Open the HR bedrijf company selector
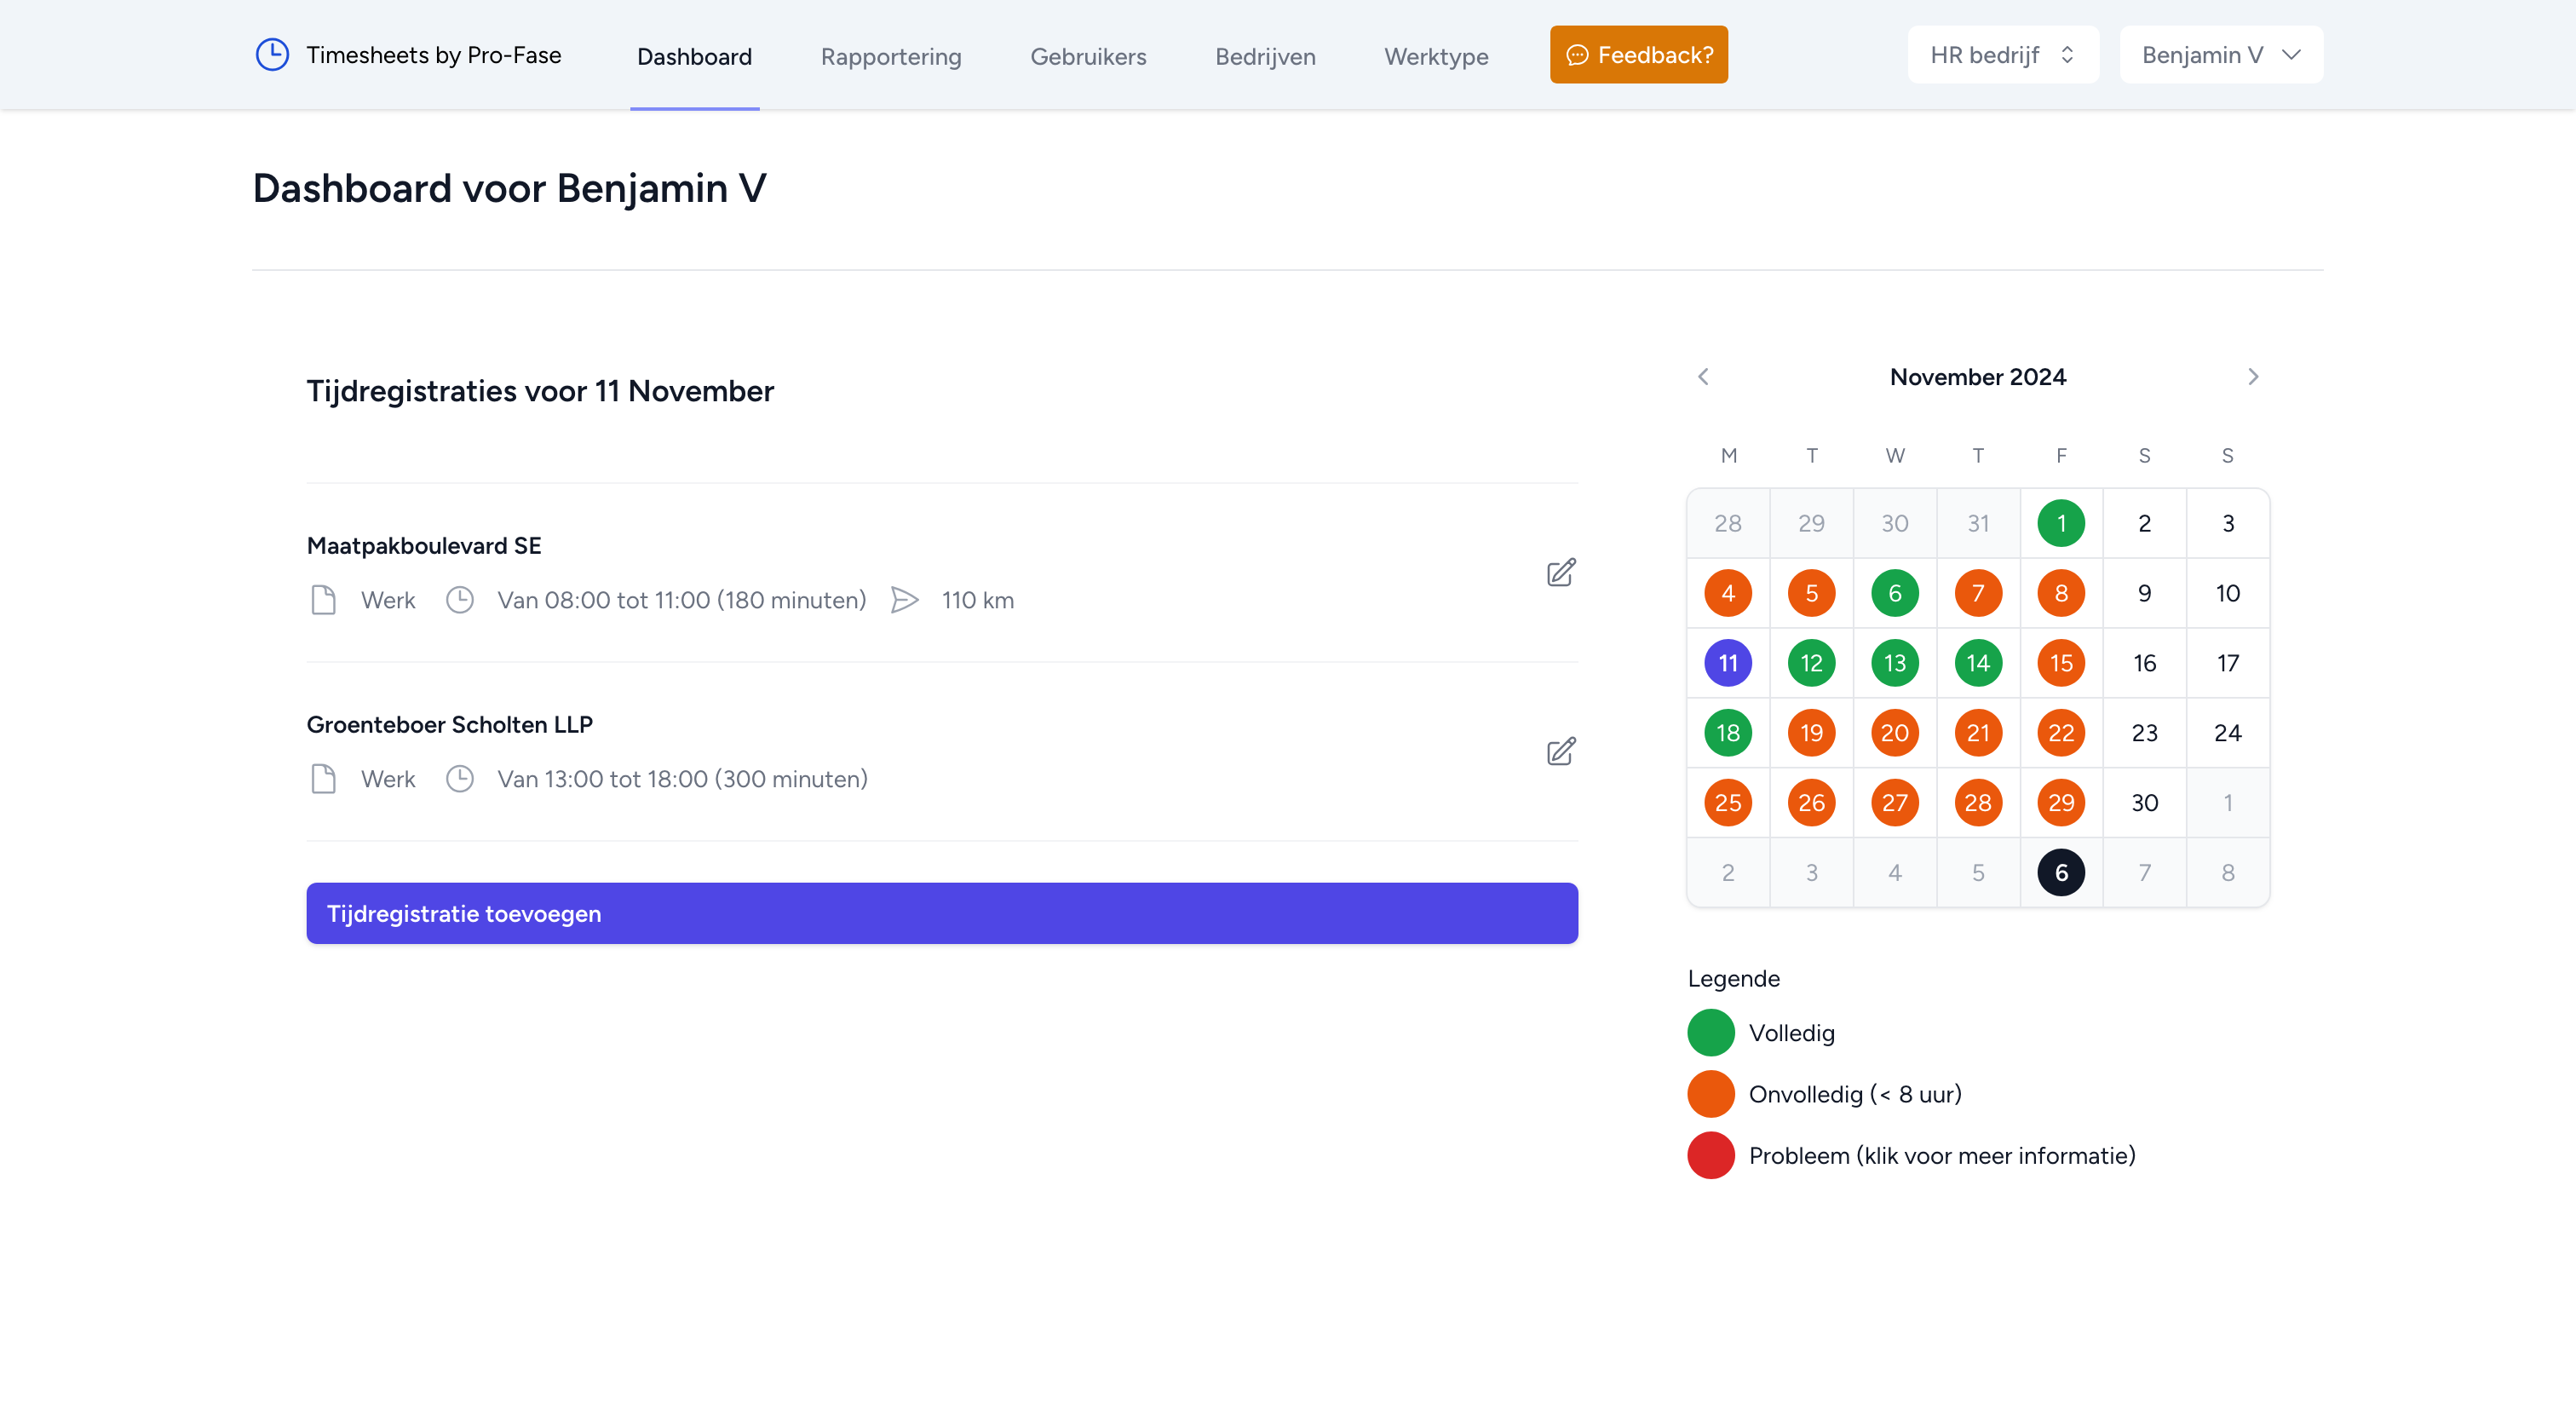Image resolution: width=2576 pixels, height=1416 pixels. click(2002, 54)
